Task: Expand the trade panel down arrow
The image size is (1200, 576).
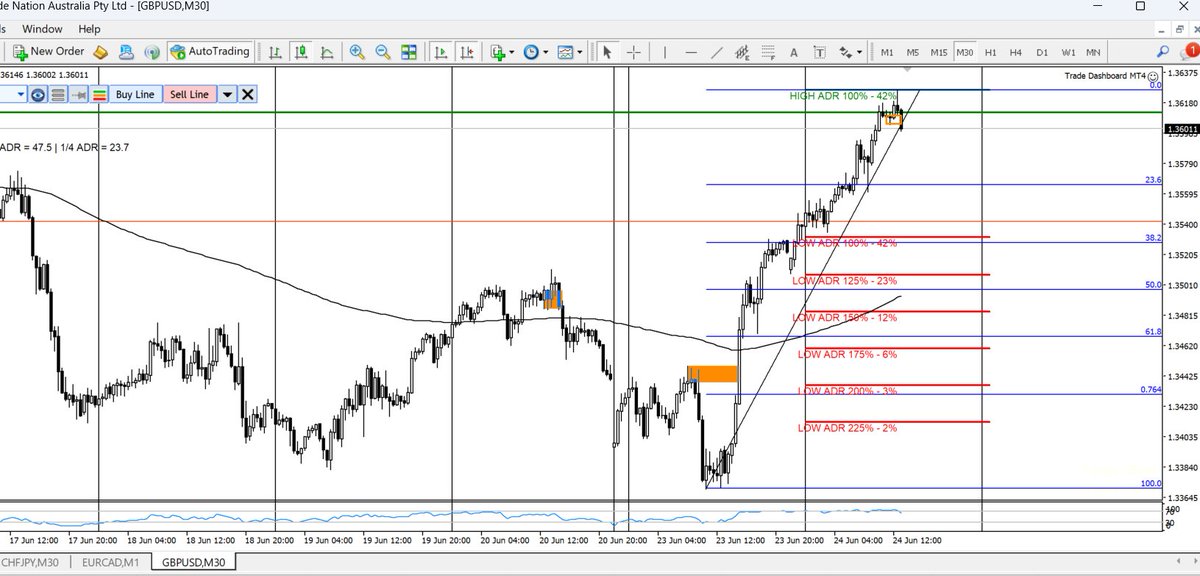Action: click(227, 94)
